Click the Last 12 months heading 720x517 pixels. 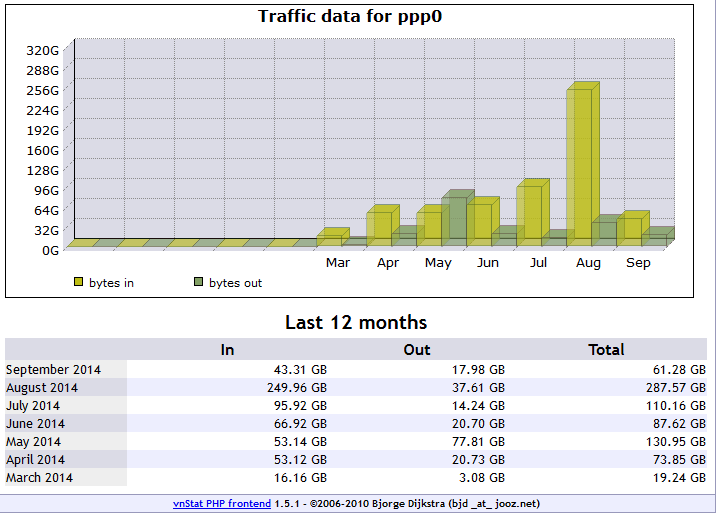[356, 322]
